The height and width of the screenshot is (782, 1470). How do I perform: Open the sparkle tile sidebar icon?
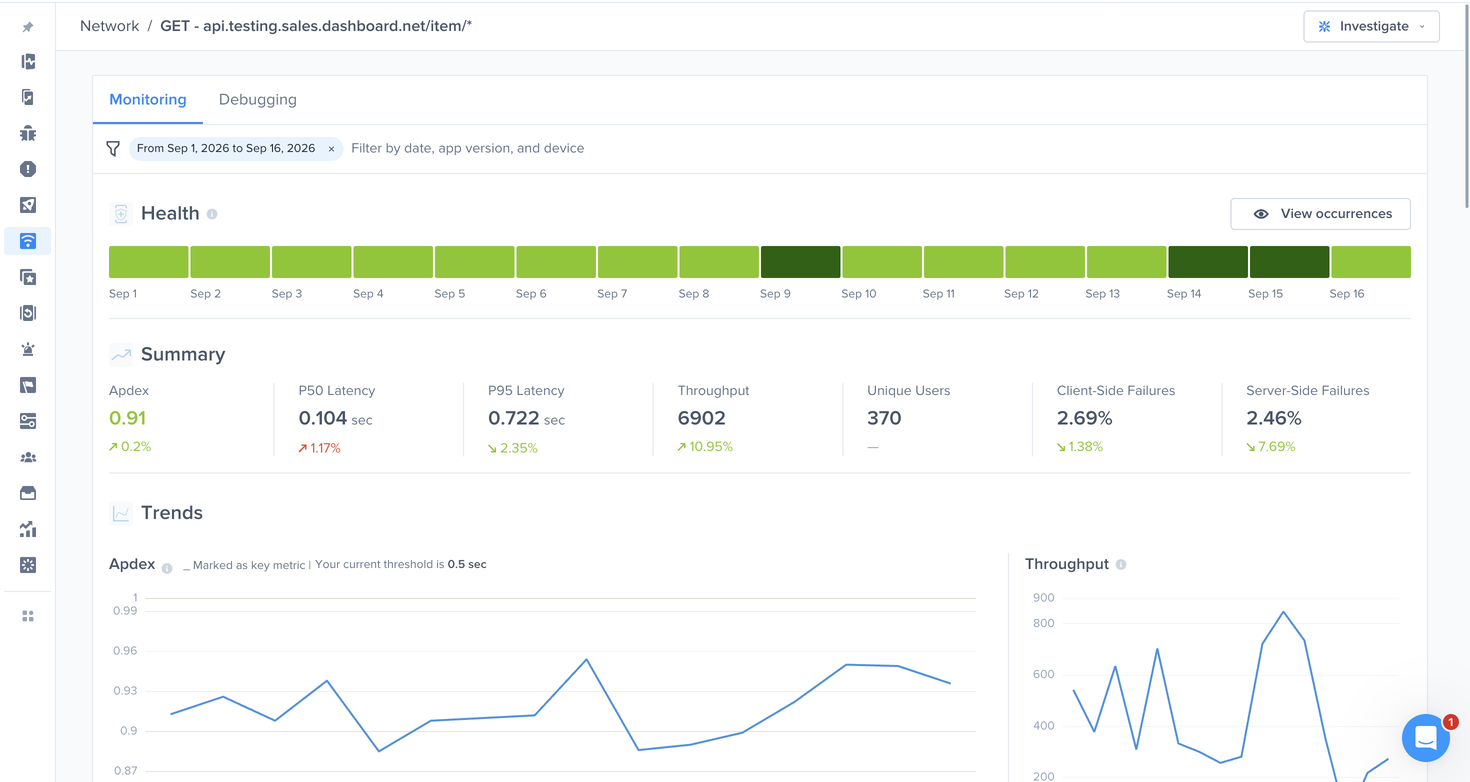(28, 565)
